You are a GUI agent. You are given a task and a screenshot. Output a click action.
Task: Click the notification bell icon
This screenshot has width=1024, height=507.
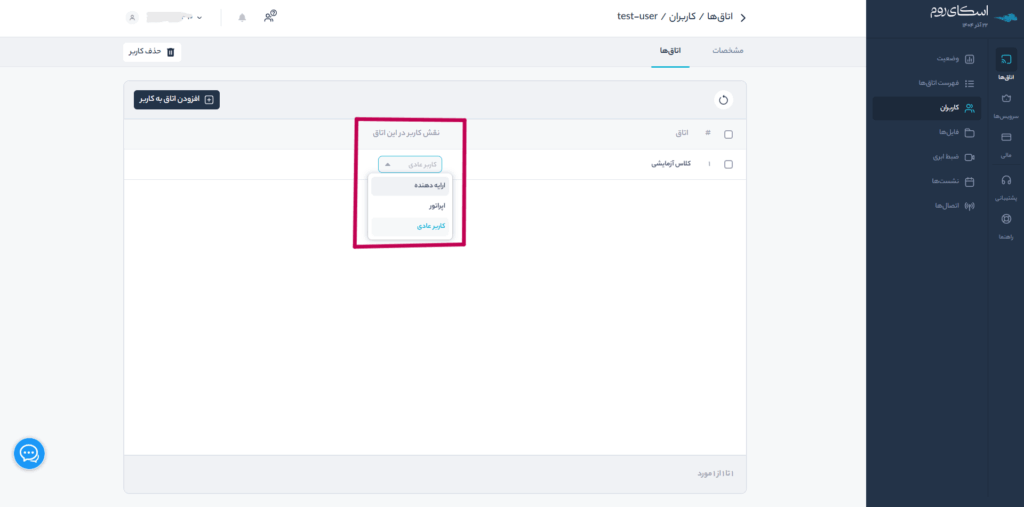tap(242, 18)
